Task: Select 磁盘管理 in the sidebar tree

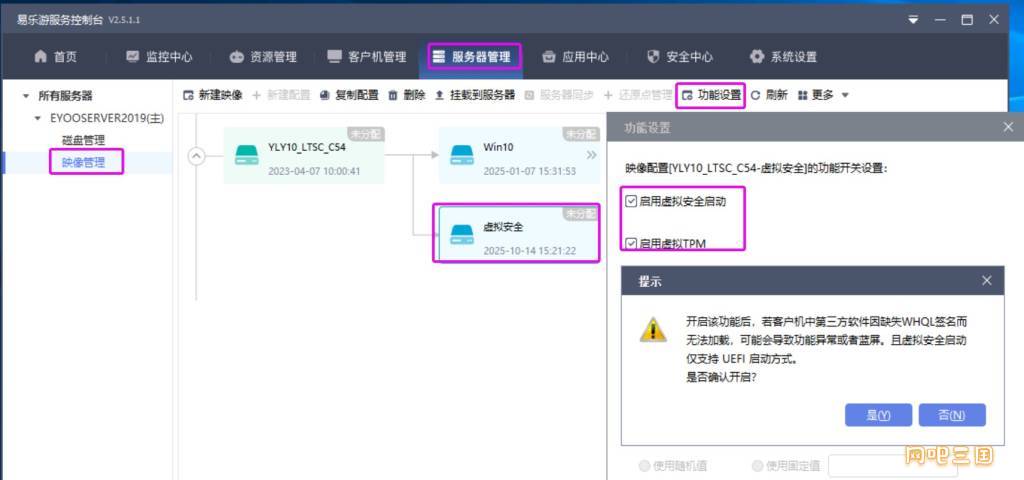Action: [83, 140]
